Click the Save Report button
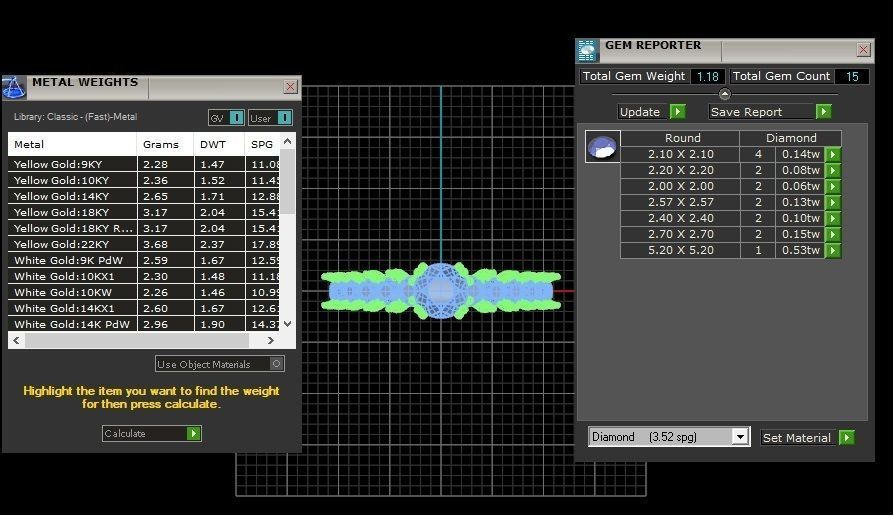The height and width of the screenshot is (516, 894). coord(762,112)
